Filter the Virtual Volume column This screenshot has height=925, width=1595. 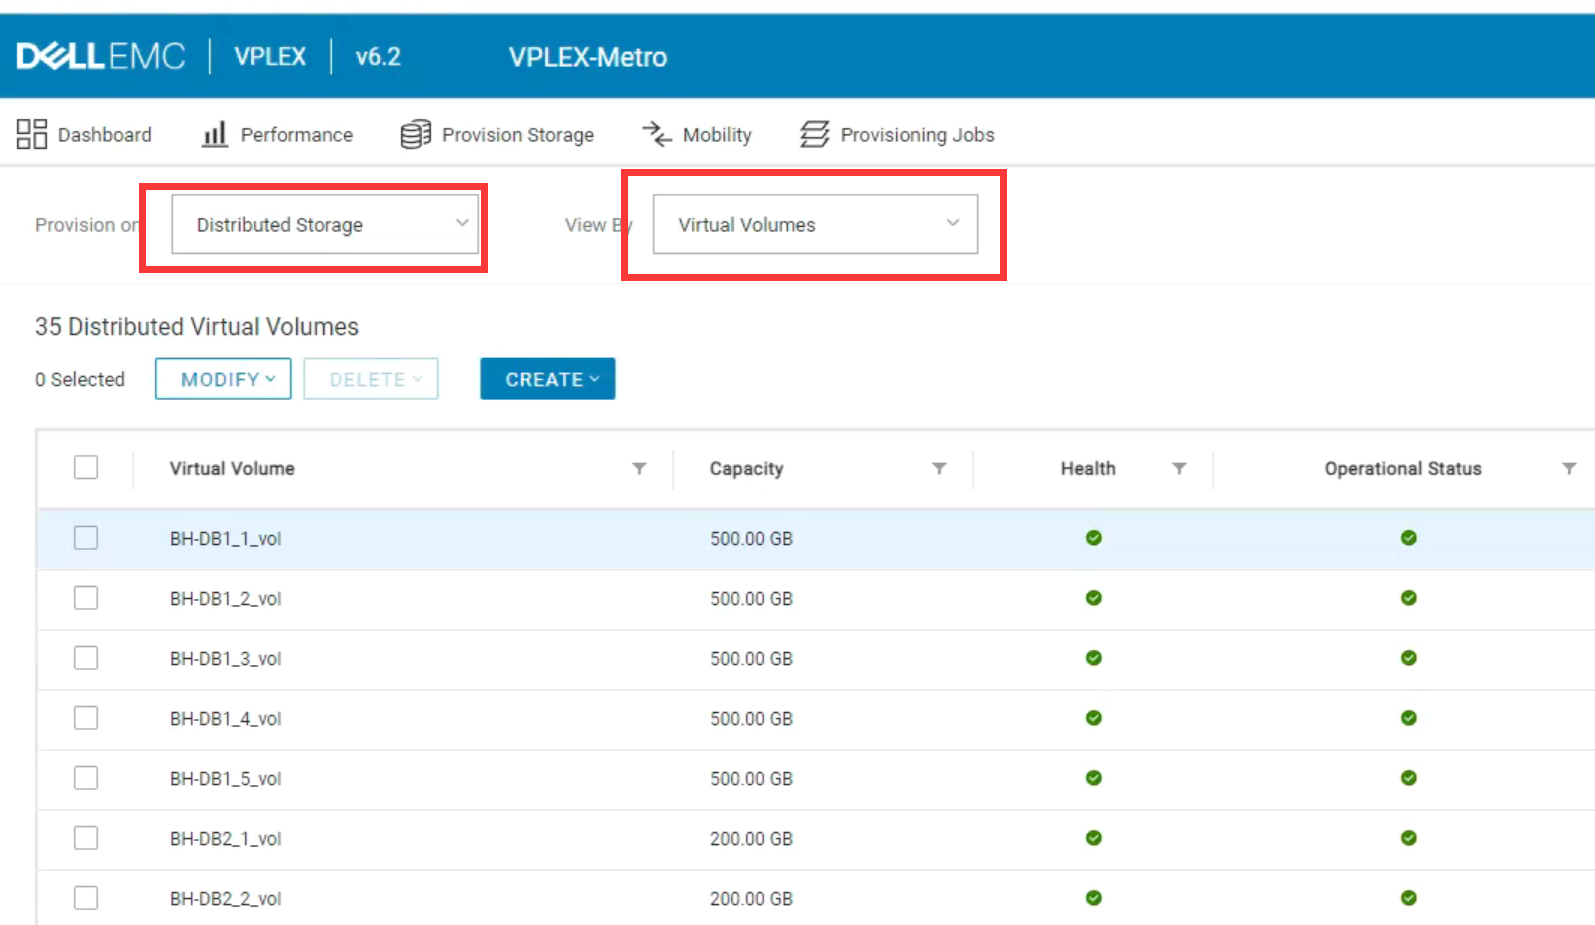[639, 468]
